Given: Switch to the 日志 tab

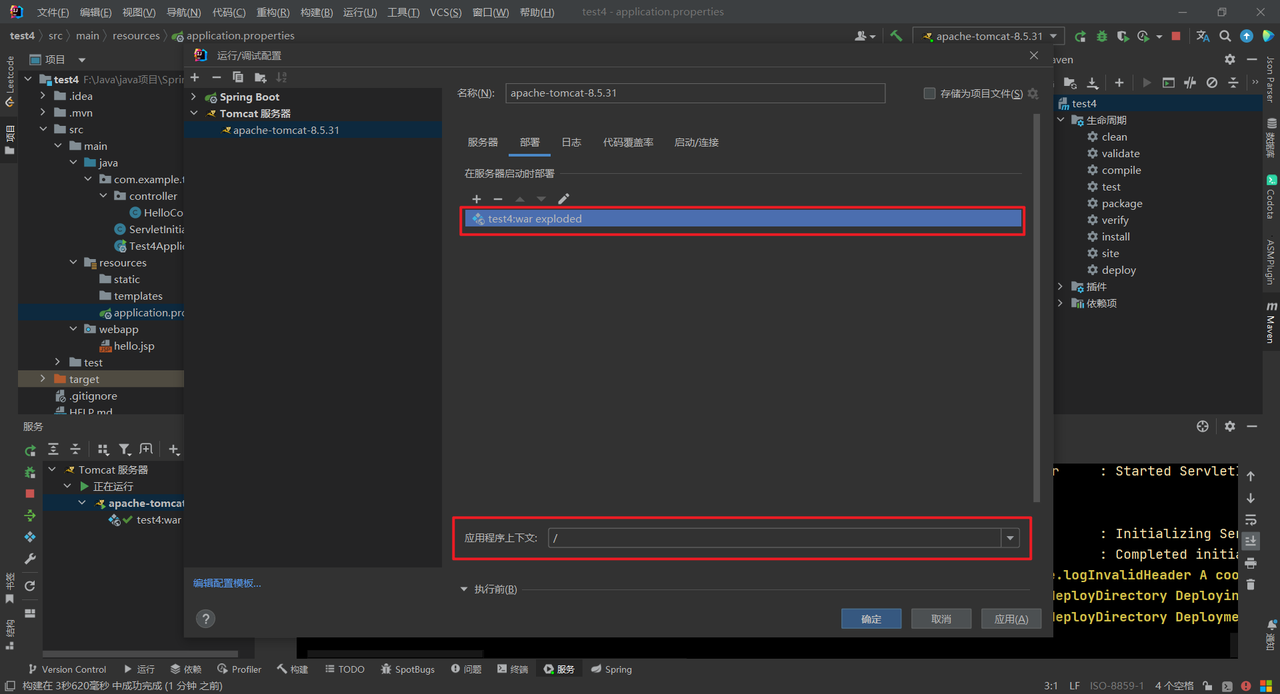Looking at the screenshot, I should point(571,142).
